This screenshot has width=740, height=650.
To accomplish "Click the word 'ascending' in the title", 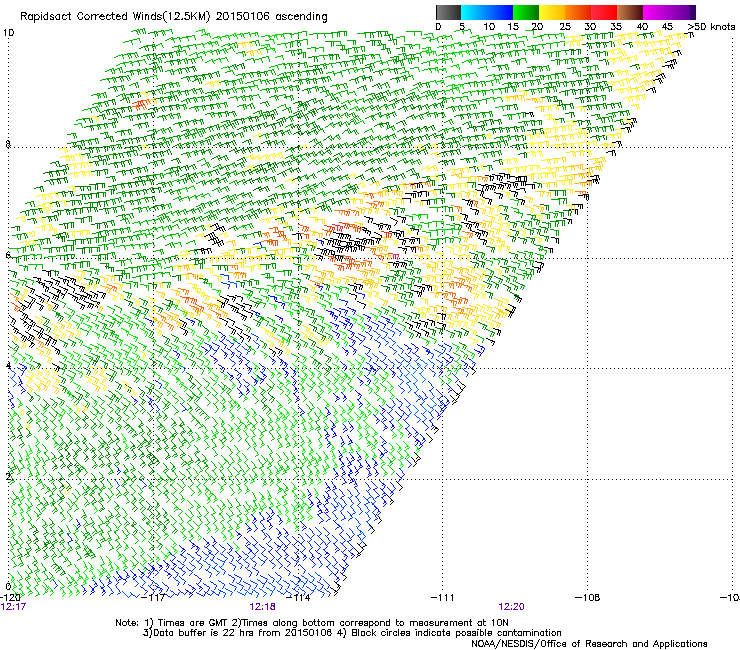I will 301,17.
